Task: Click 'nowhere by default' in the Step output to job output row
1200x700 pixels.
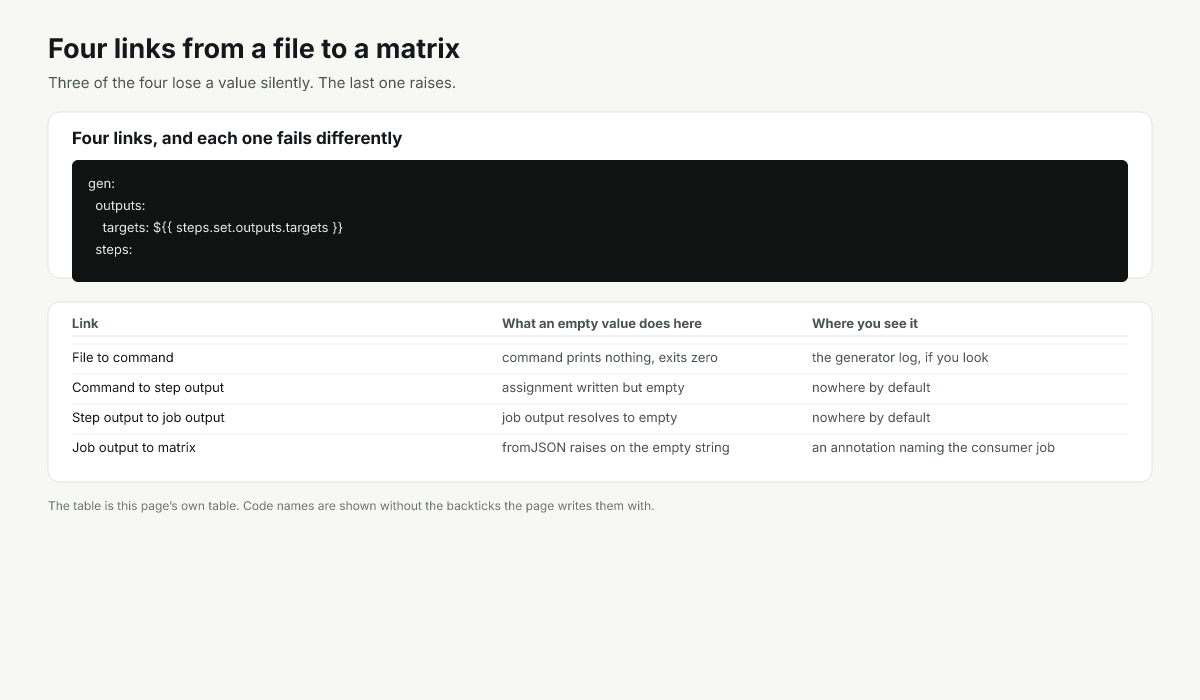Action: pyautogui.click(x=871, y=417)
